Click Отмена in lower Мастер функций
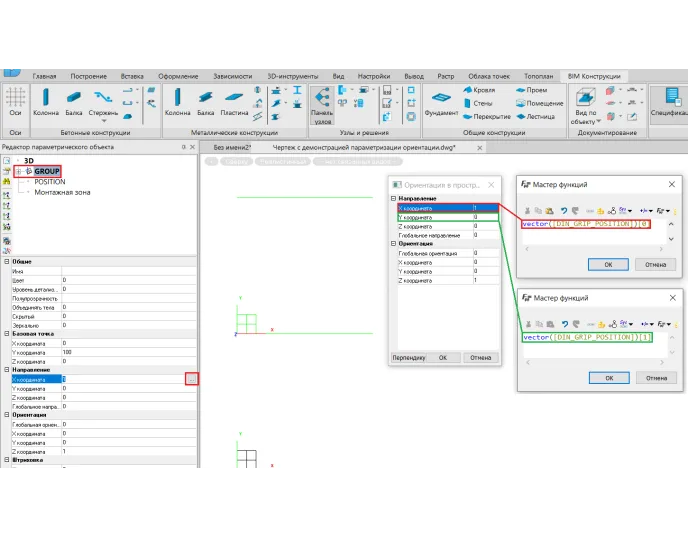 click(656, 378)
